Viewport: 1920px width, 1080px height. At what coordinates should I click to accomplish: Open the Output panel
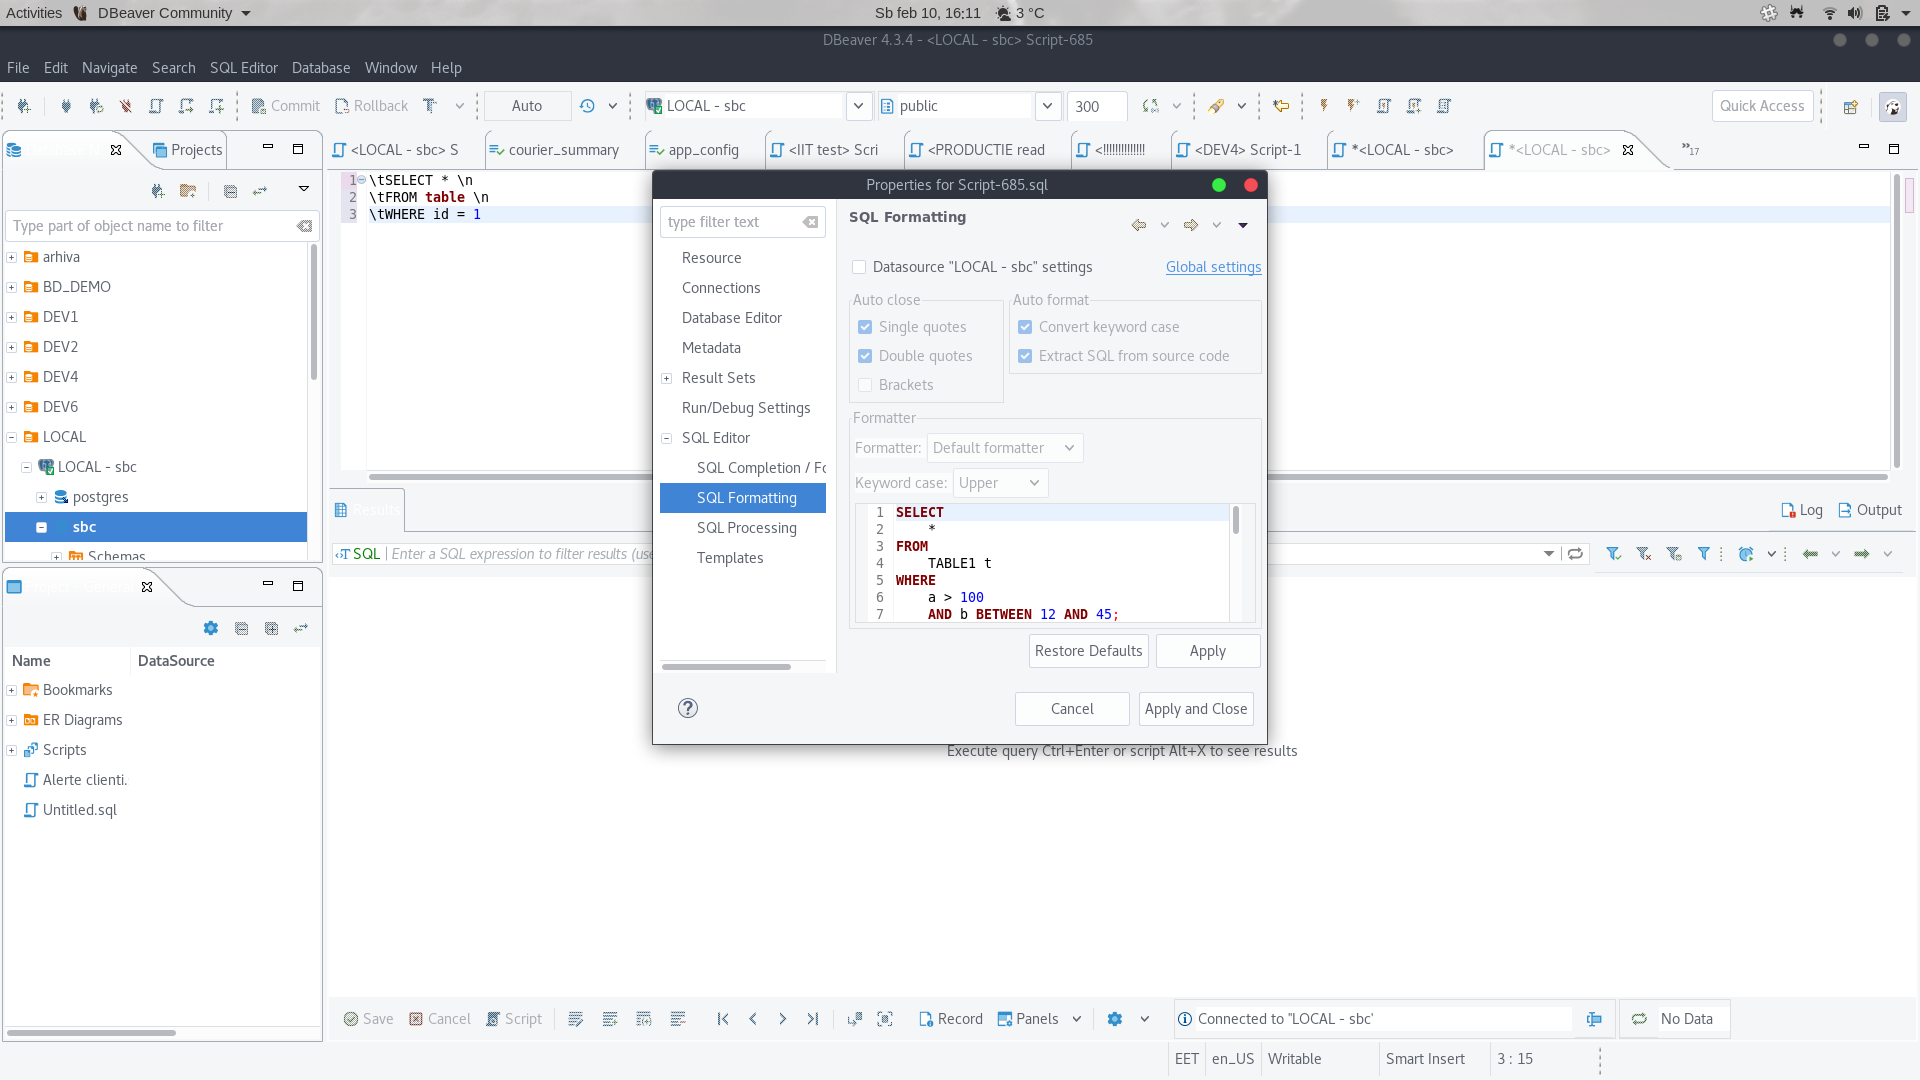point(1870,510)
